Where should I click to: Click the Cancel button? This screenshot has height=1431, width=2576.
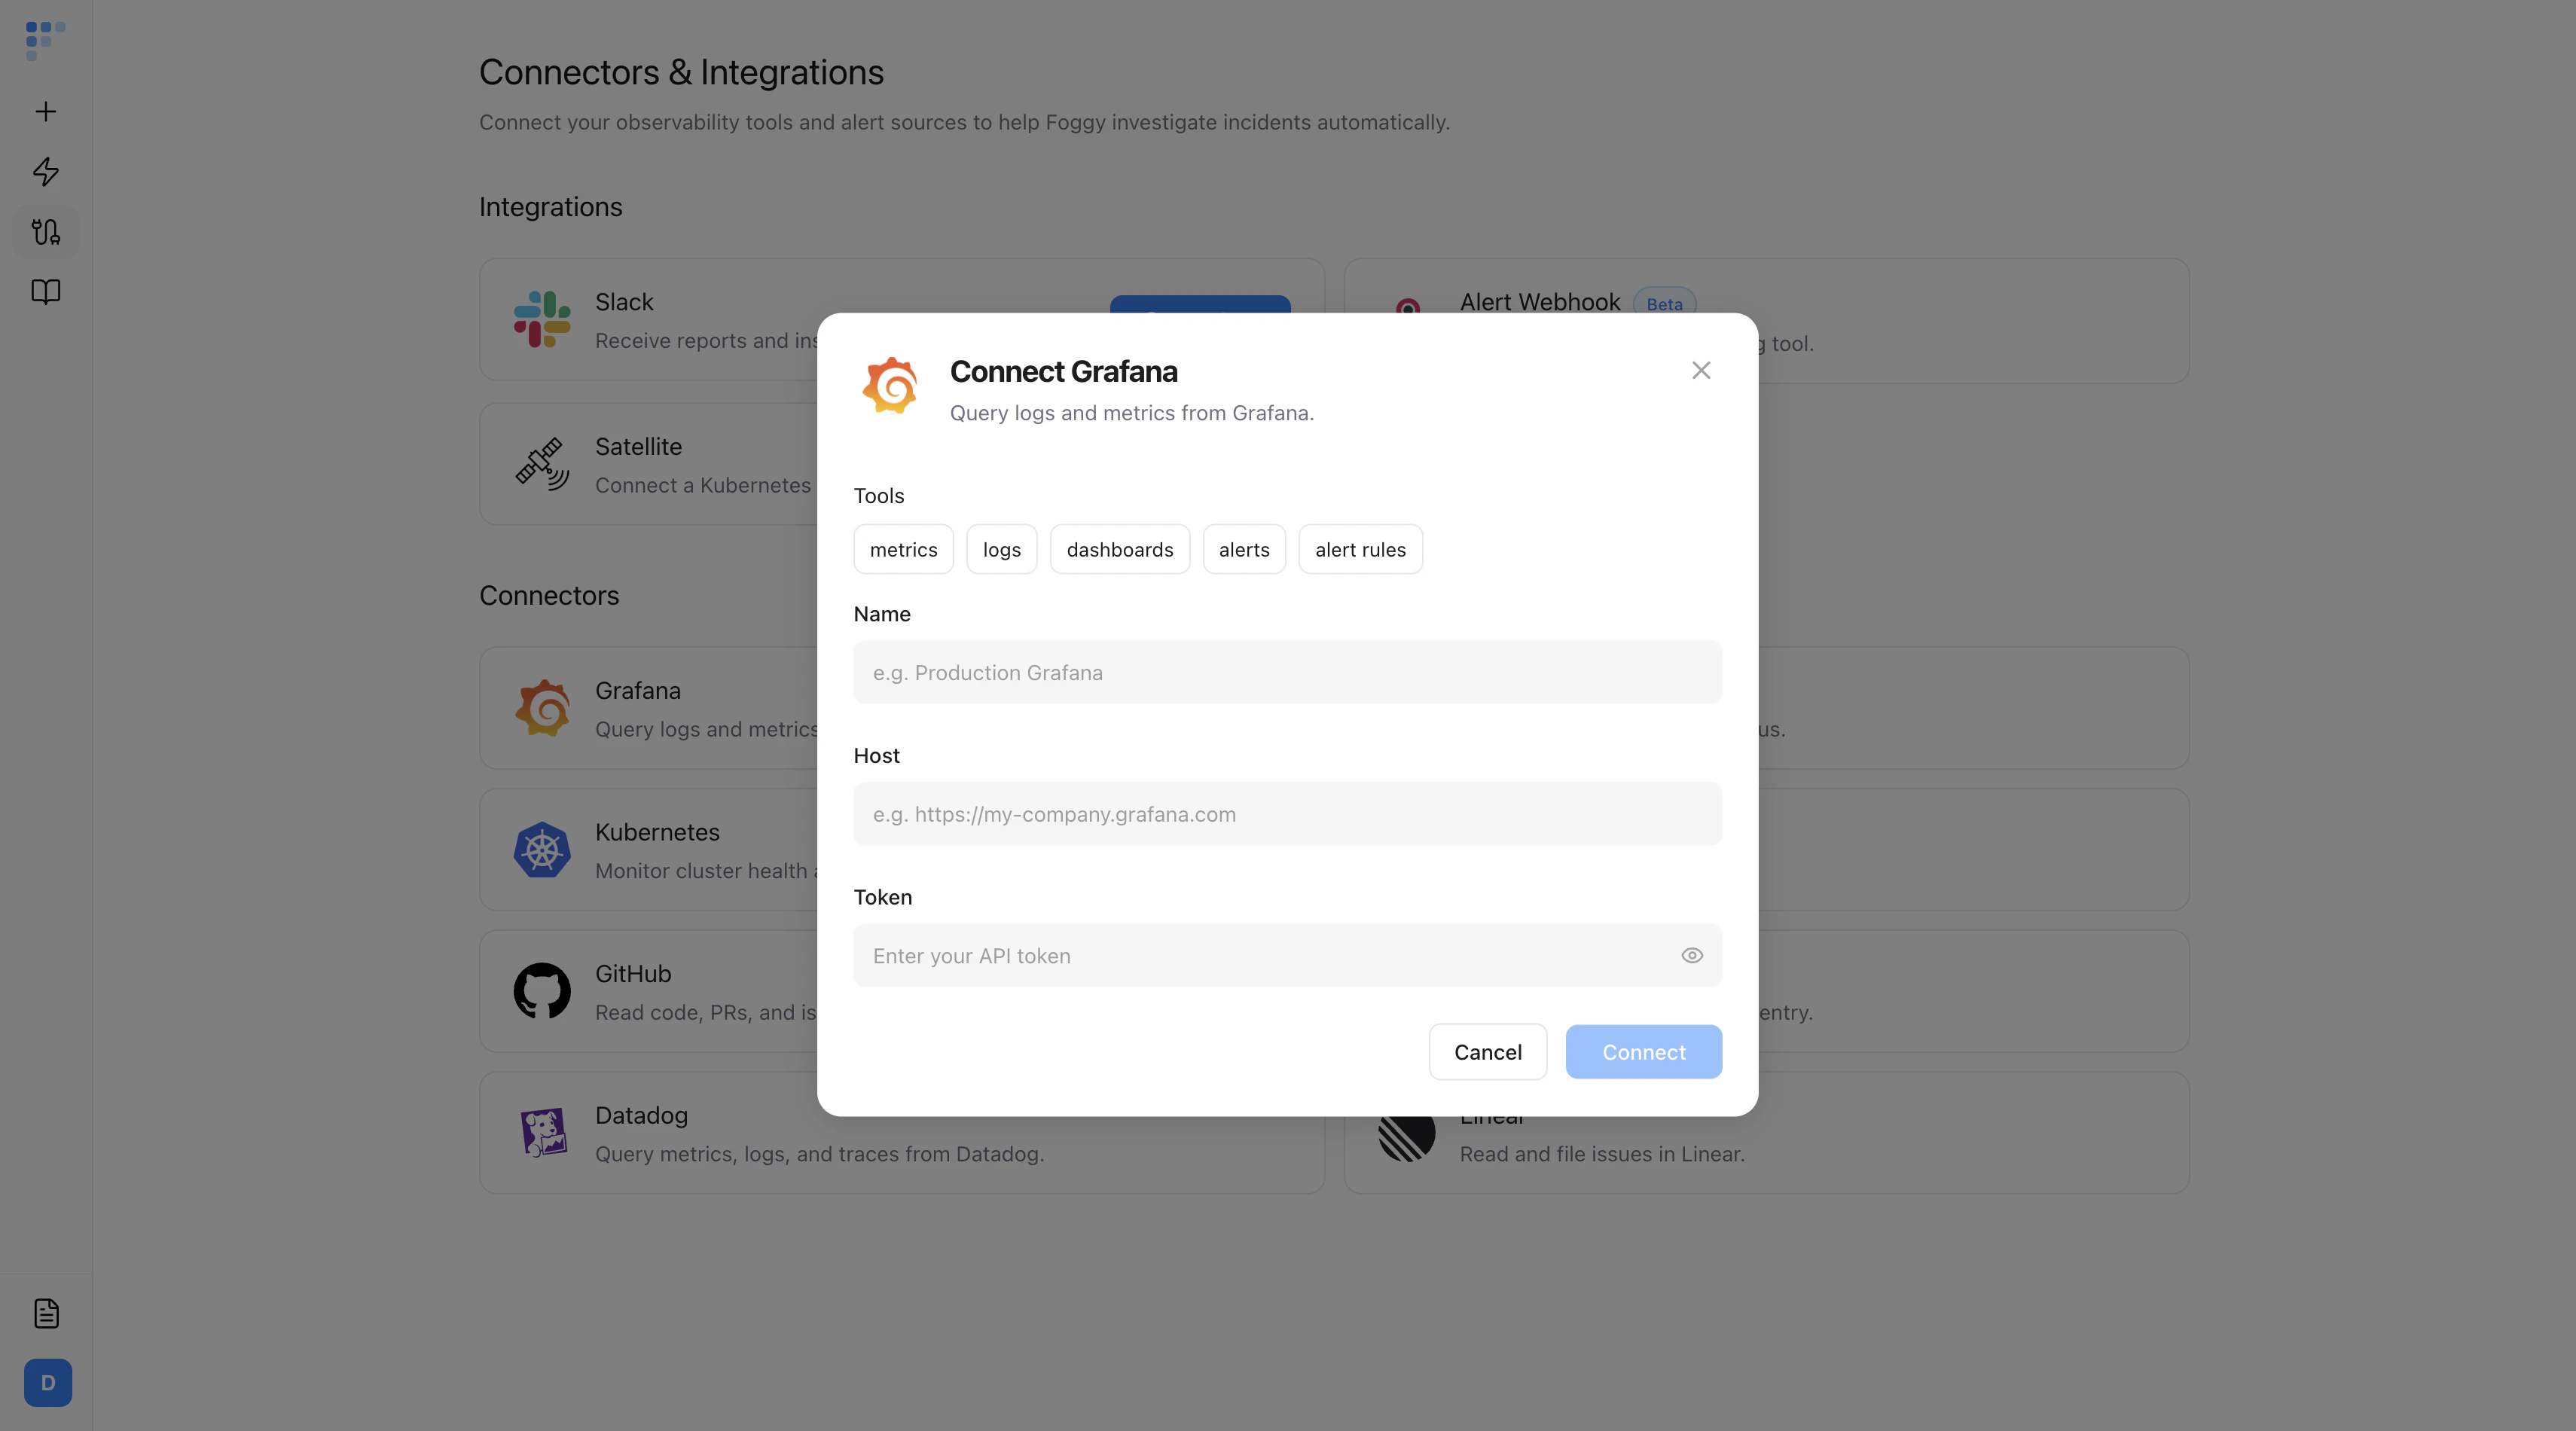click(1488, 1052)
